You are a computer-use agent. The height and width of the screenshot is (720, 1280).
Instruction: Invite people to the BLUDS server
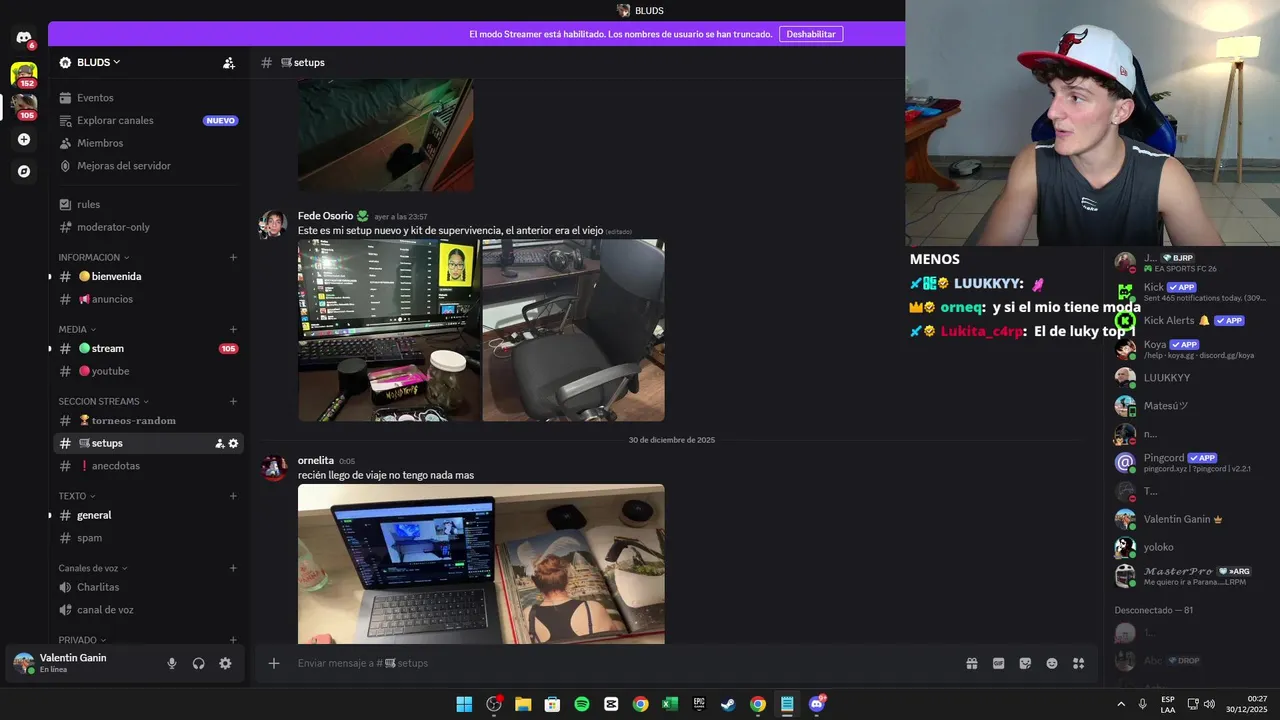(x=229, y=62)
